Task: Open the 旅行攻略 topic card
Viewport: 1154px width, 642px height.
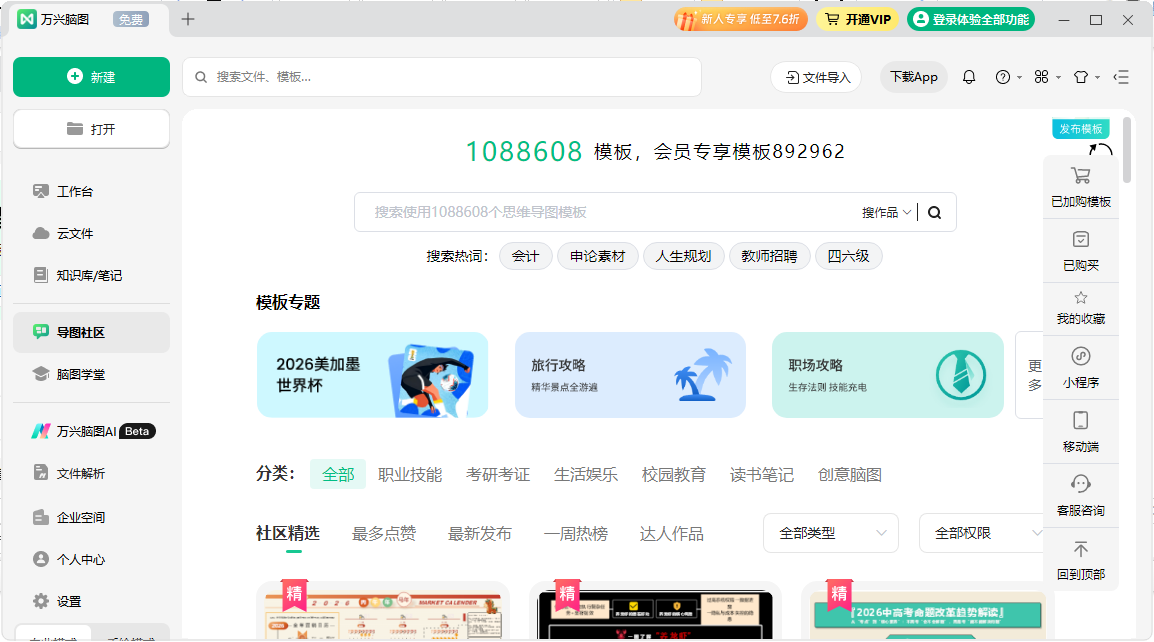Action: coord(630,375)
